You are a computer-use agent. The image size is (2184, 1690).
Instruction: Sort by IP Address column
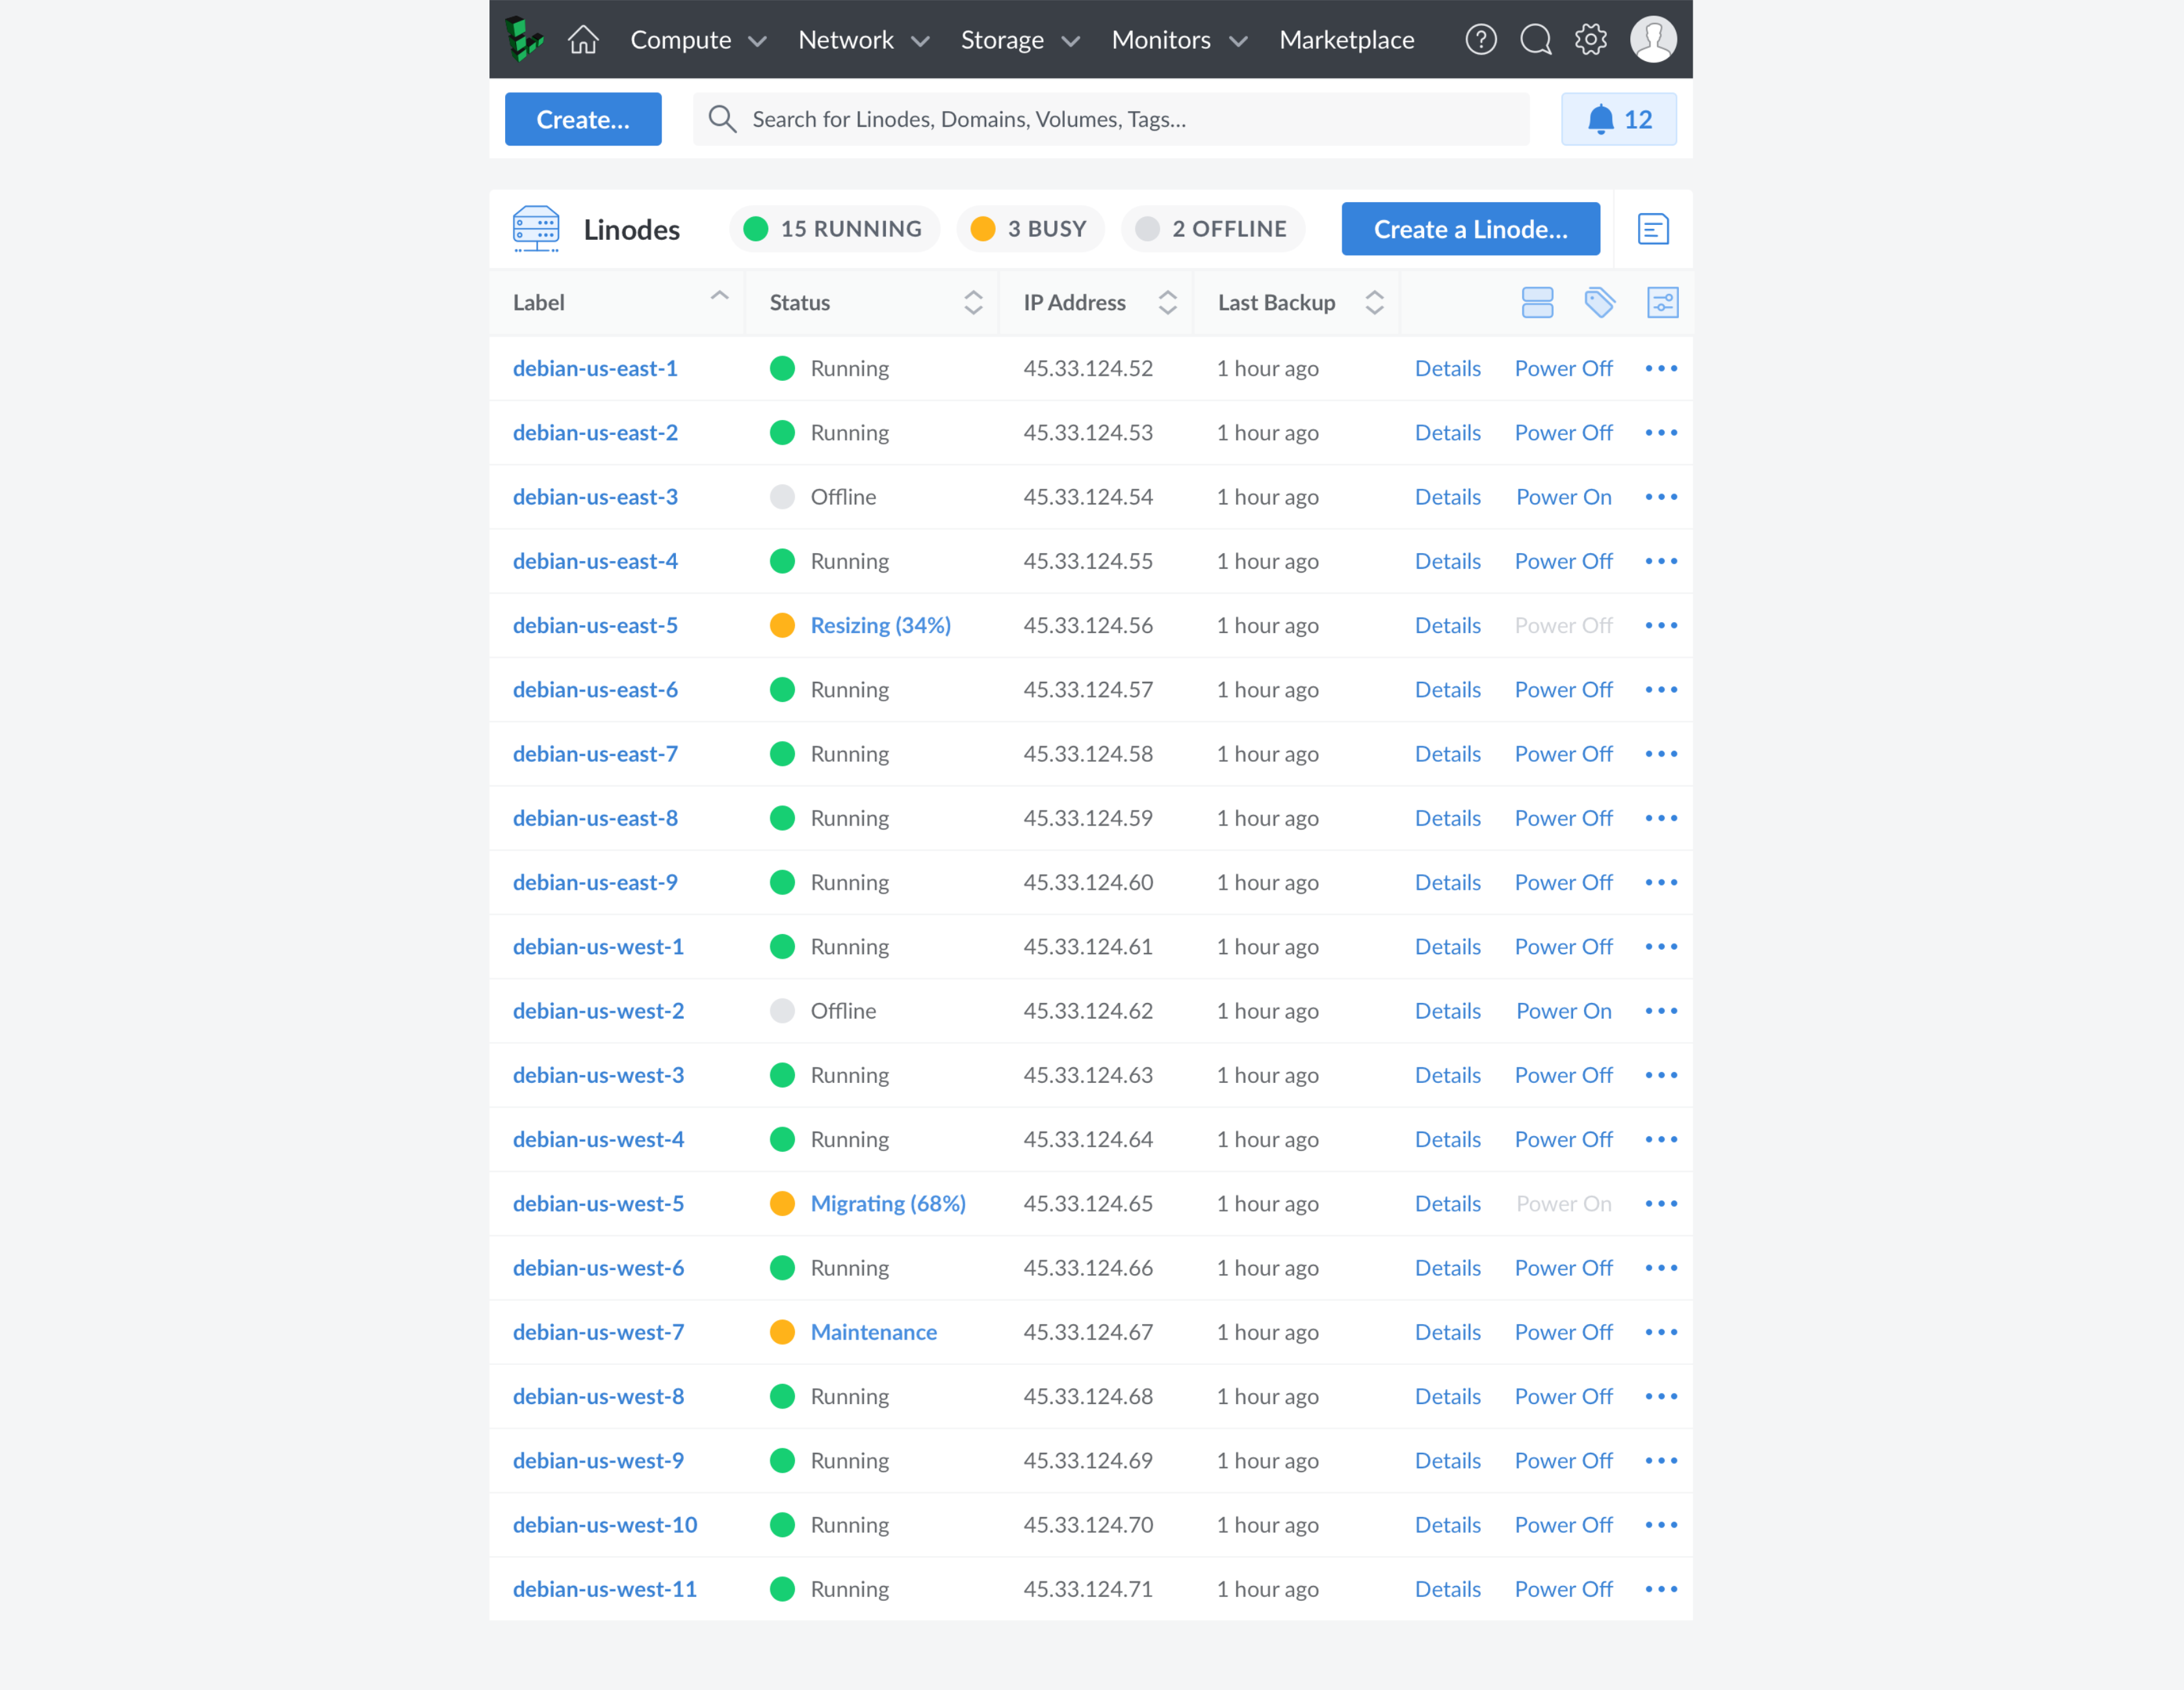pyautogui.click(x=1097, y=302)
